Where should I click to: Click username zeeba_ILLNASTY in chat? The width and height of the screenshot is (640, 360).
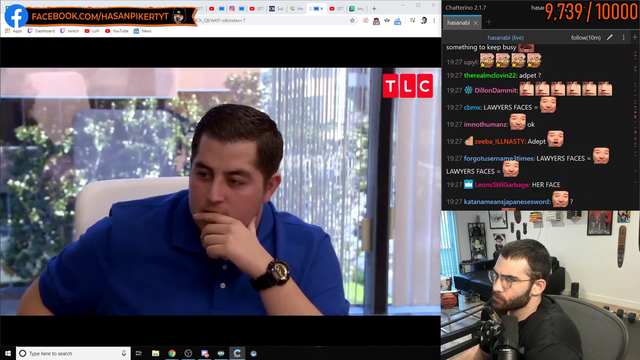click(500, 142)
